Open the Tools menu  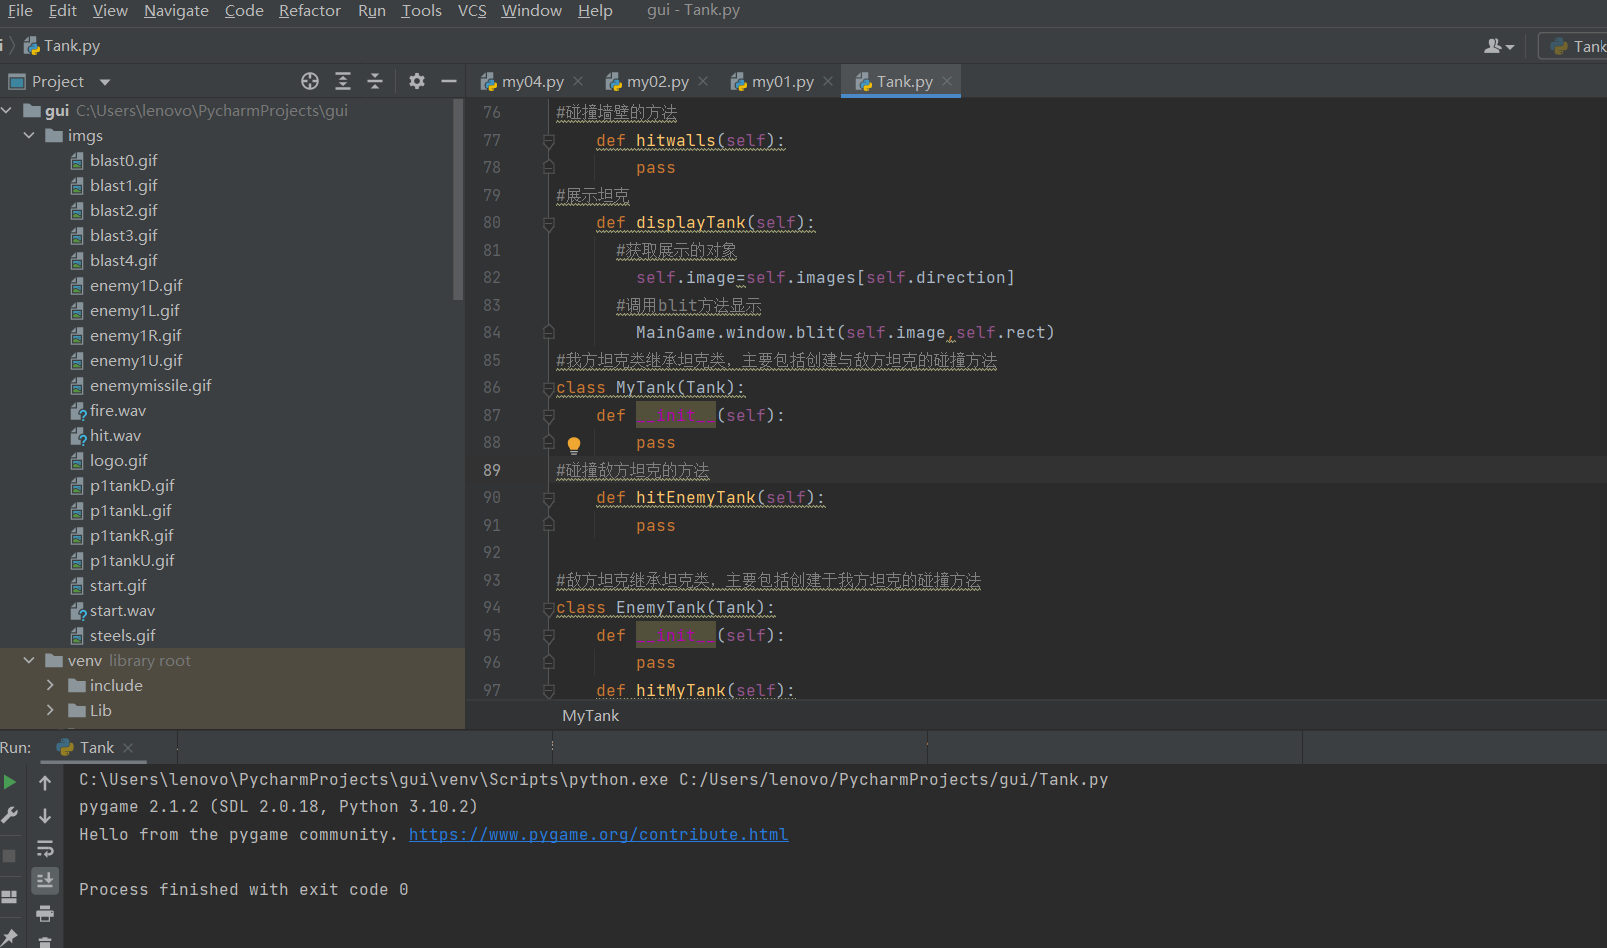tap(421, 10)
